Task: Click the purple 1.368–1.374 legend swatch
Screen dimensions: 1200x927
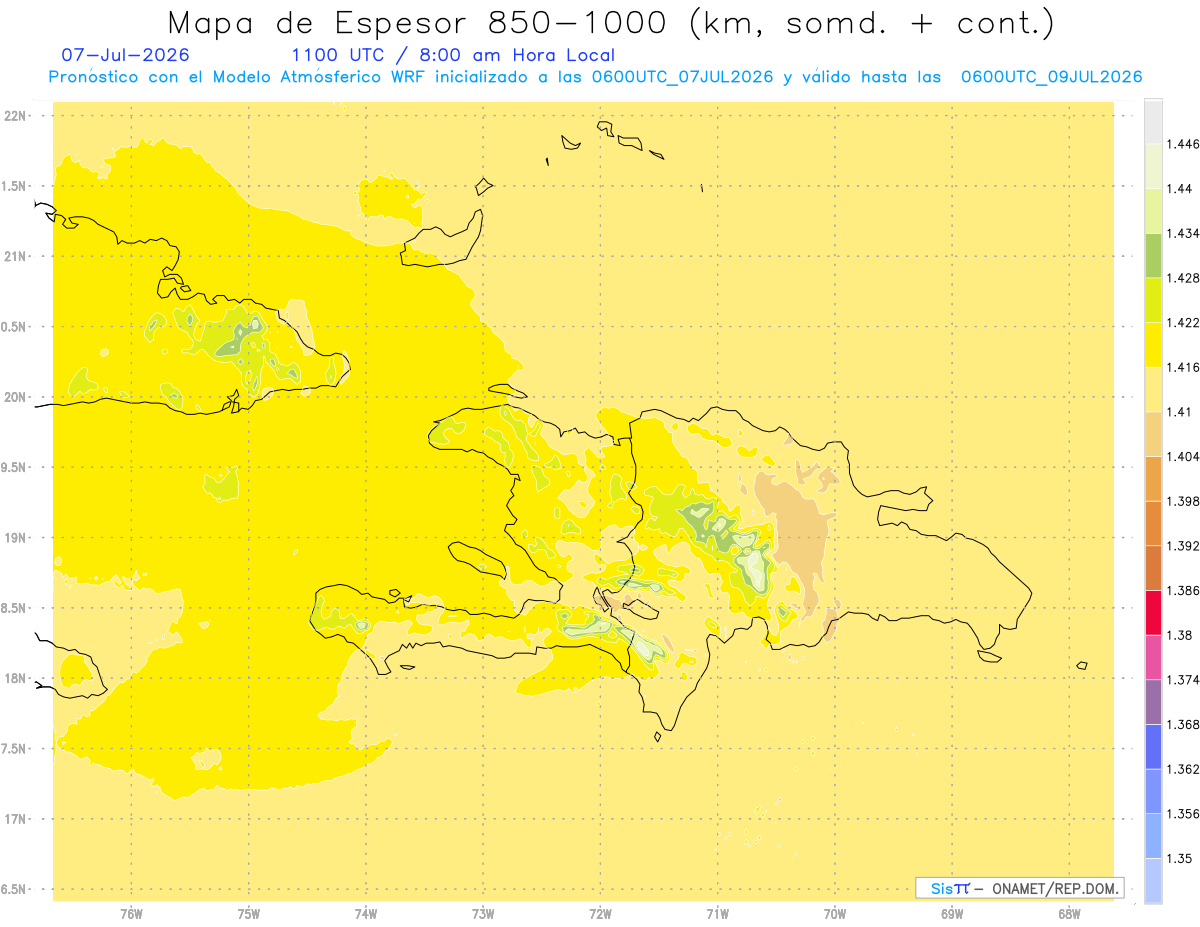Action: (x=1153, y=702)
